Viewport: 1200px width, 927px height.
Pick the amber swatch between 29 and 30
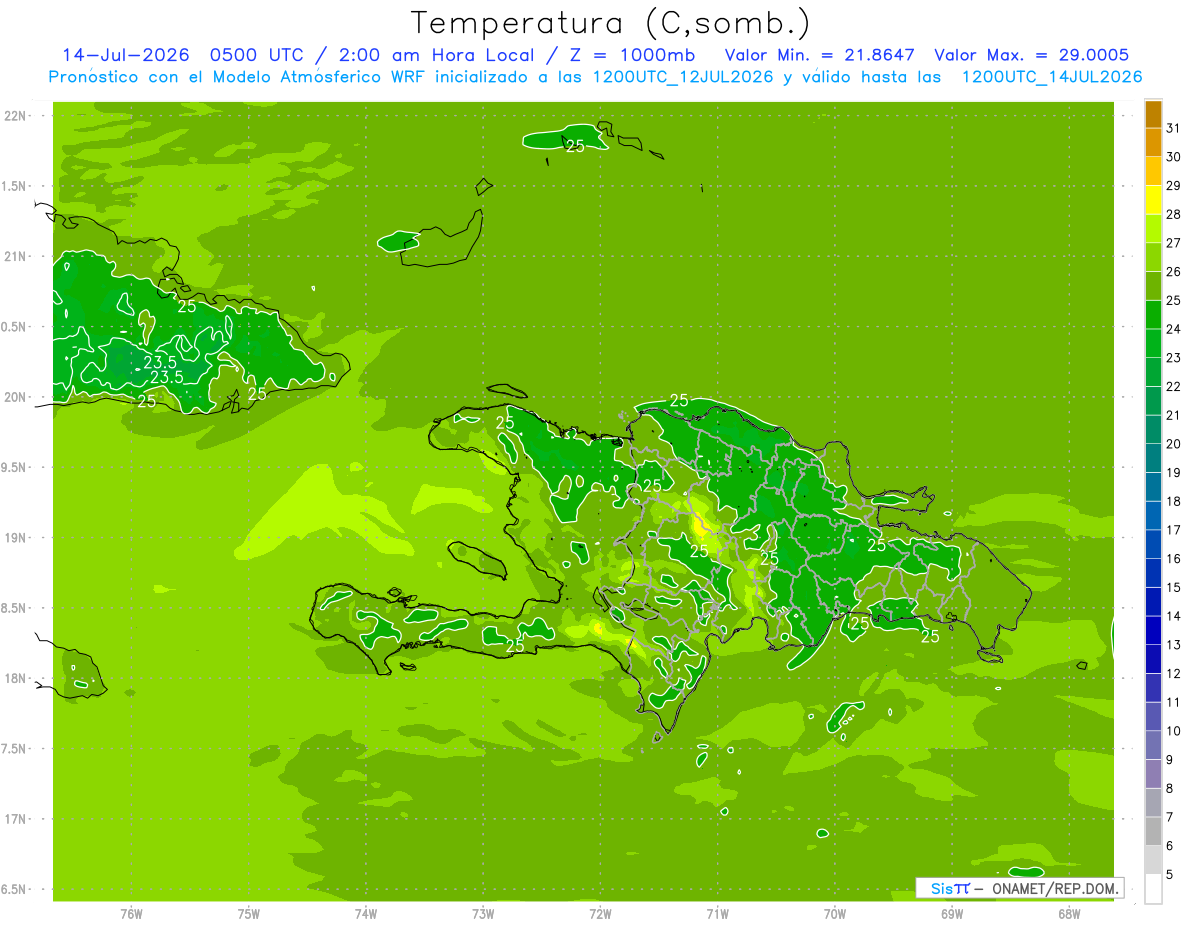pos(1153,171)
